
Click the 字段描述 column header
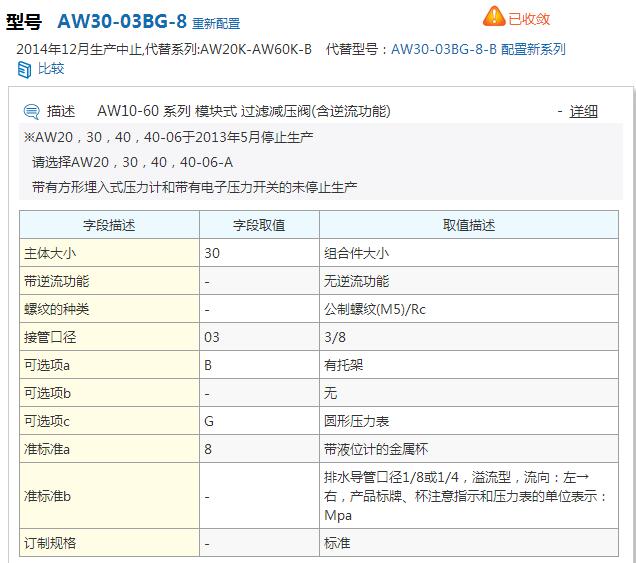point(110,225)
